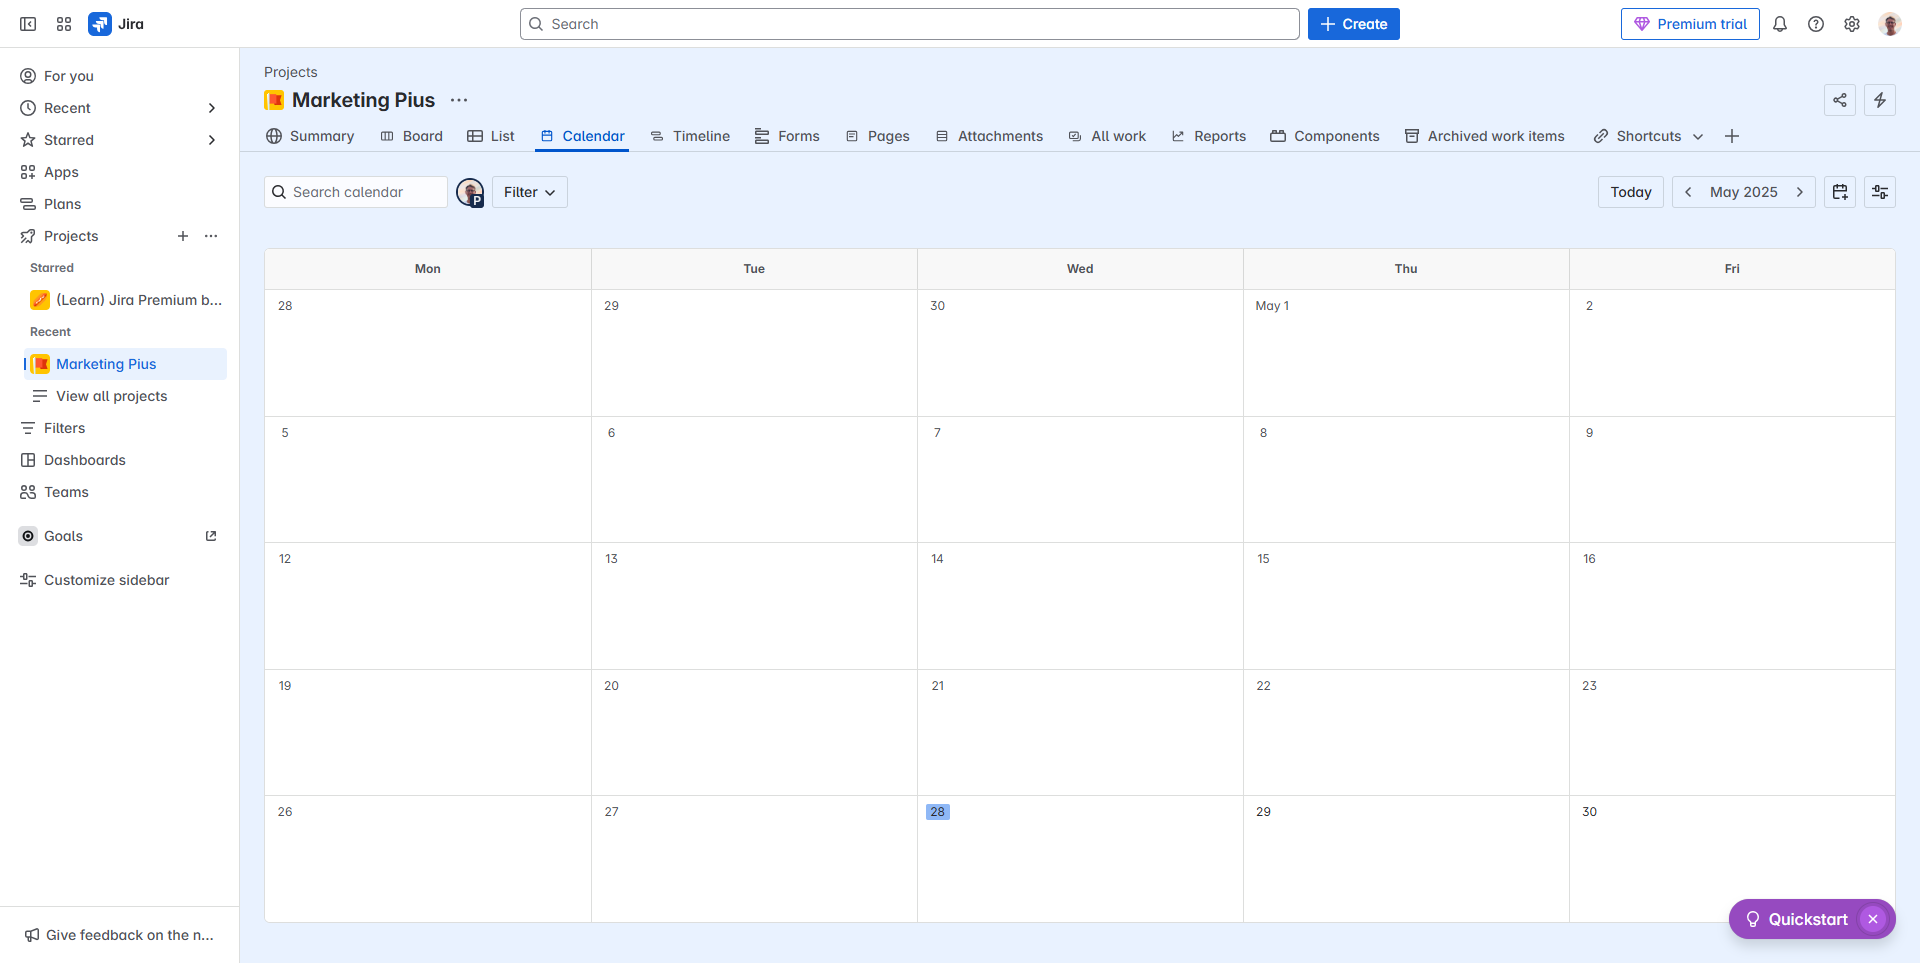Viewport: 1920px width, 963px height.
Task: Click View all projects
Action: point(125,396)
